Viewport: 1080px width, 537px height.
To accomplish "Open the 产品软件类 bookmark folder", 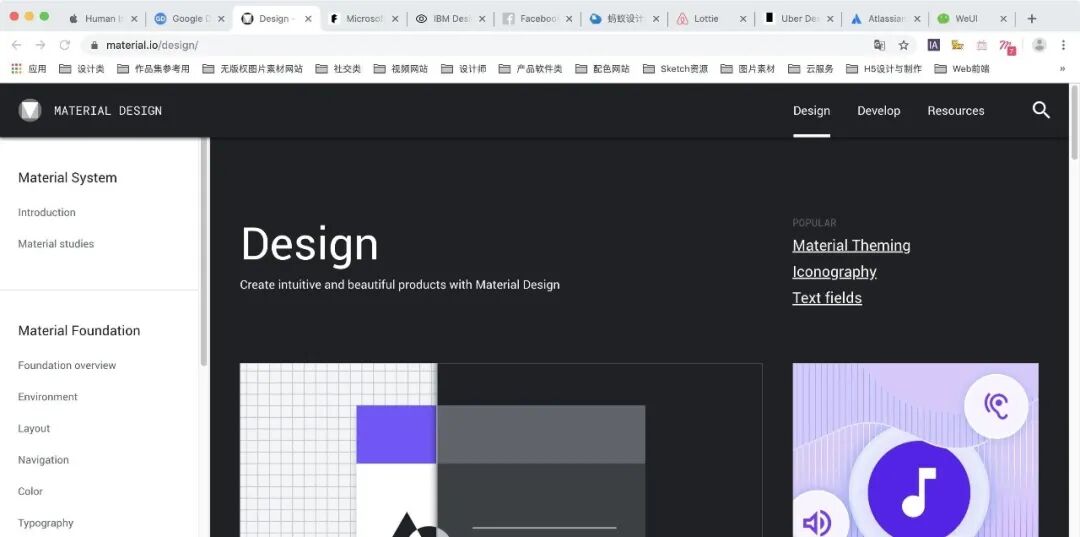I will click(x=530, y=69).
